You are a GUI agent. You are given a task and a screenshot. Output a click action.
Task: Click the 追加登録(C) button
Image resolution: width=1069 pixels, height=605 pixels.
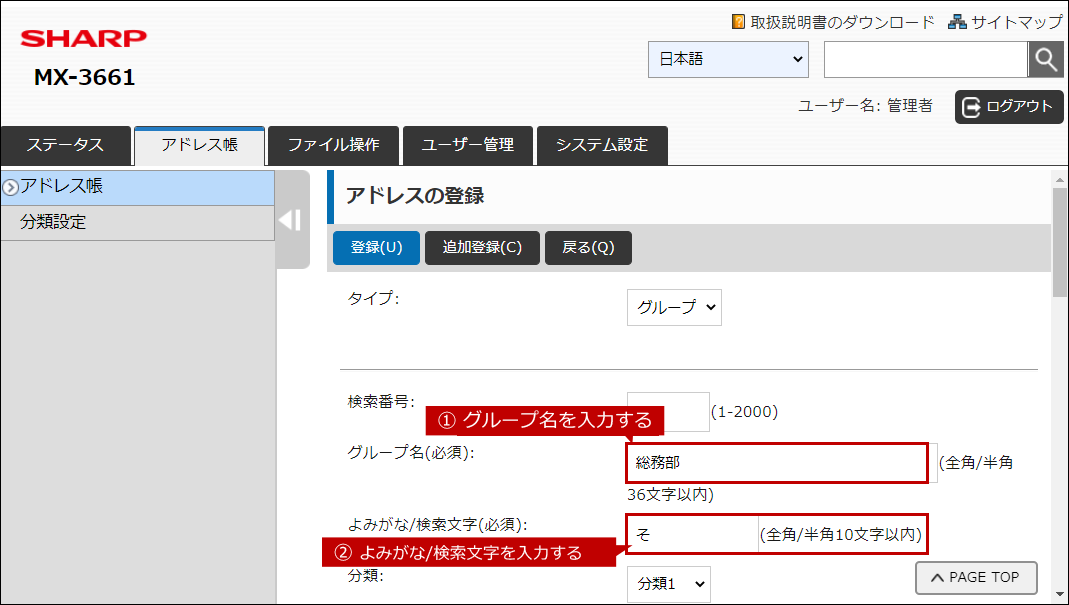coord(482,248)
